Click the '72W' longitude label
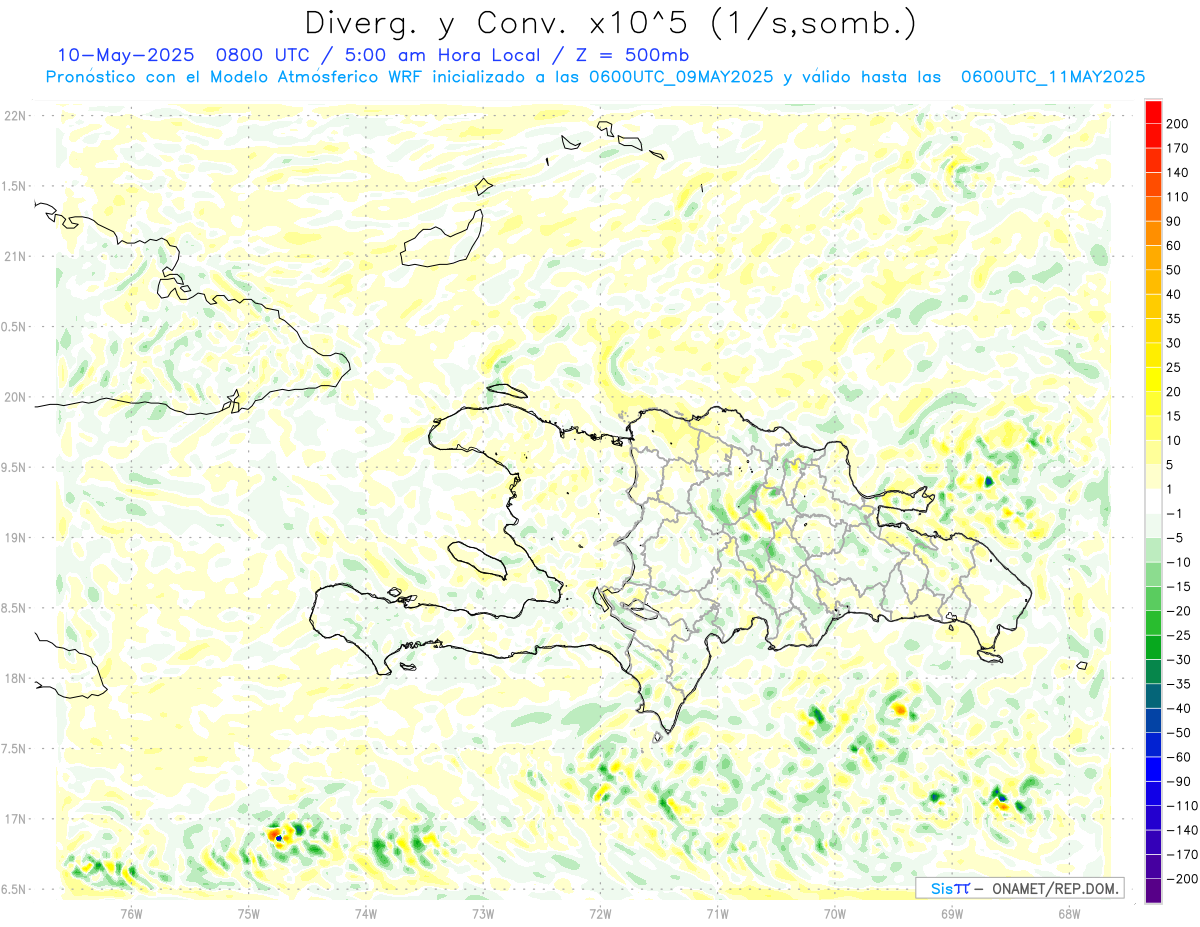The image size is (1200, 927). click(600, 913)
